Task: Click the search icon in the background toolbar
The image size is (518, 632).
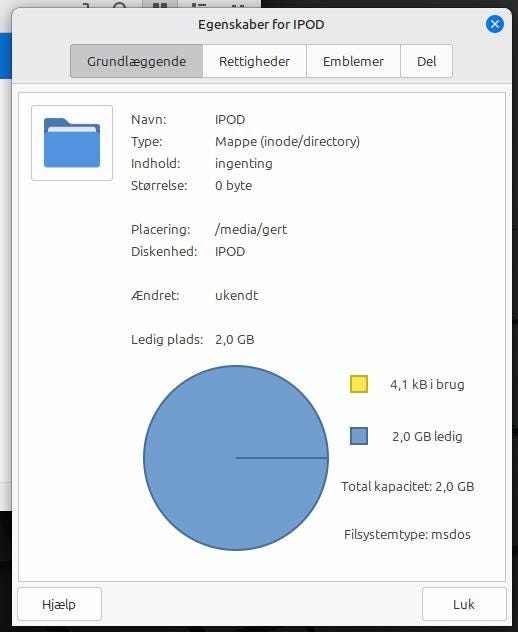Action: click(120, 5)
